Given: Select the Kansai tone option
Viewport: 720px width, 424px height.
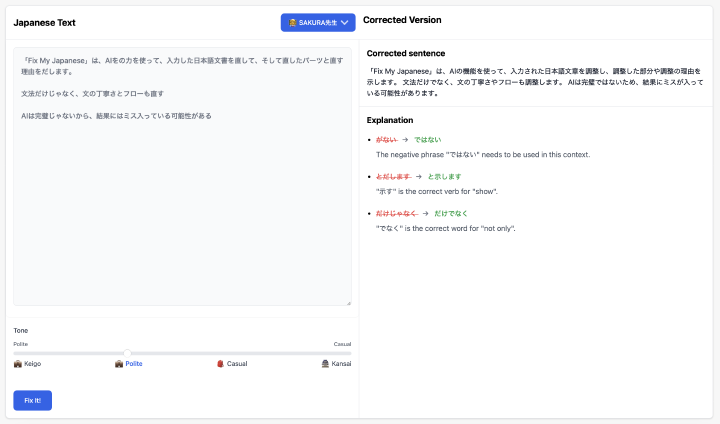Looking at the screenshot, I should click(x=336, y=363).
